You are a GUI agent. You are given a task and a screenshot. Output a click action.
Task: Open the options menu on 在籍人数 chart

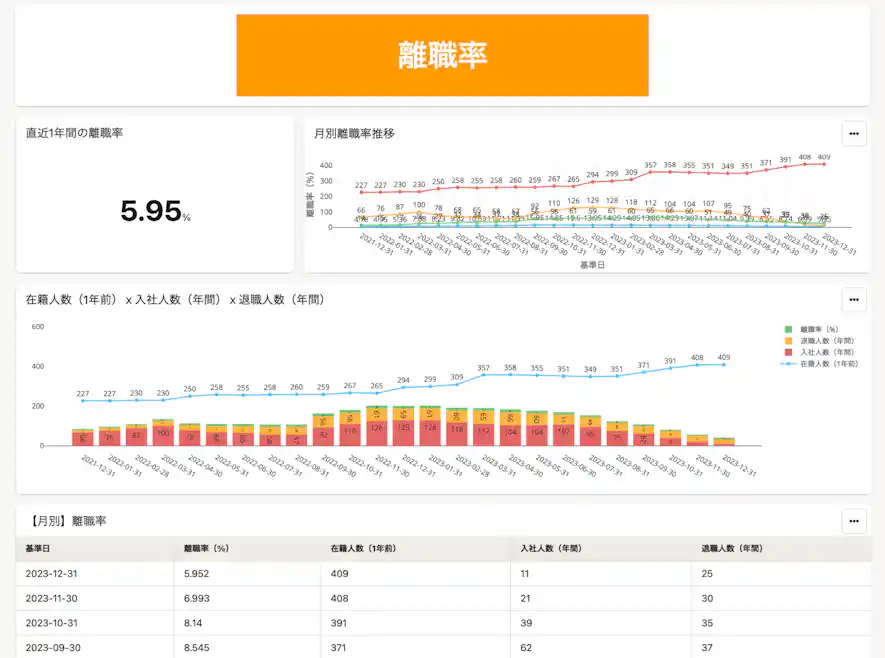(x=854, y=299)
